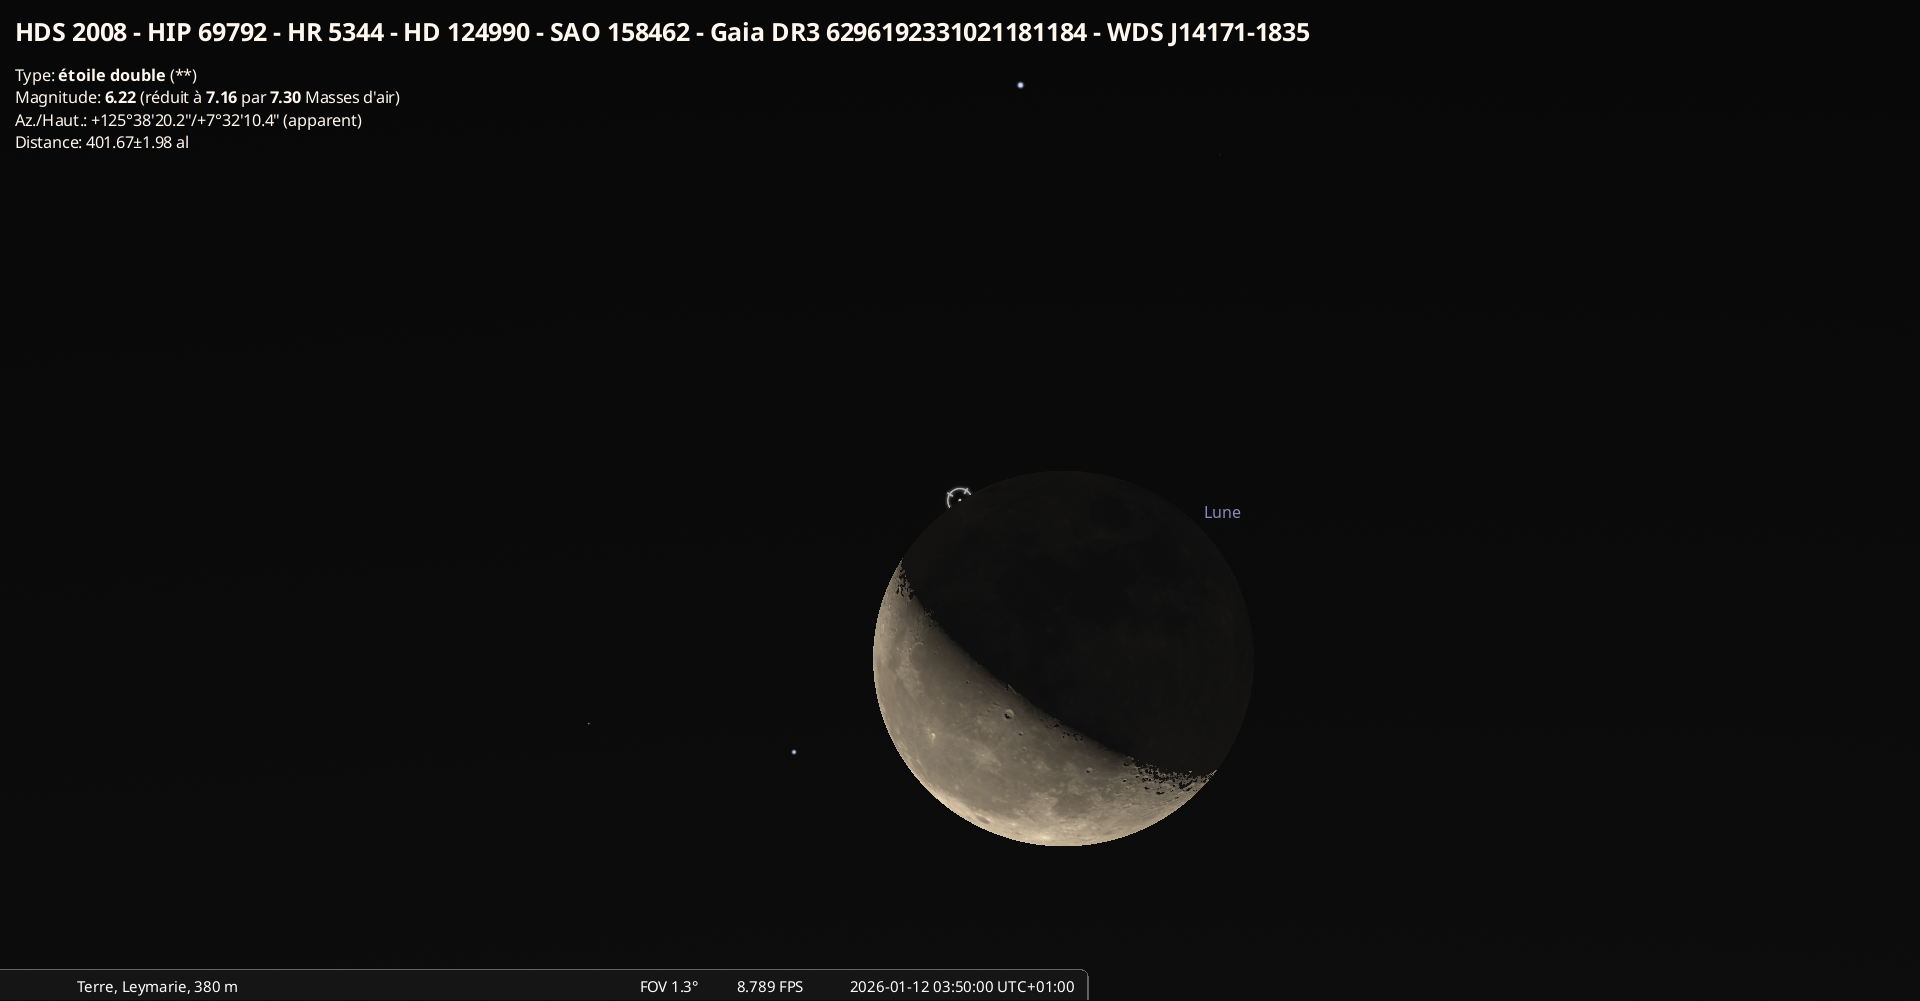Click the date and time in the status bar
1920x1001 pixels.
tap(961, 986)
